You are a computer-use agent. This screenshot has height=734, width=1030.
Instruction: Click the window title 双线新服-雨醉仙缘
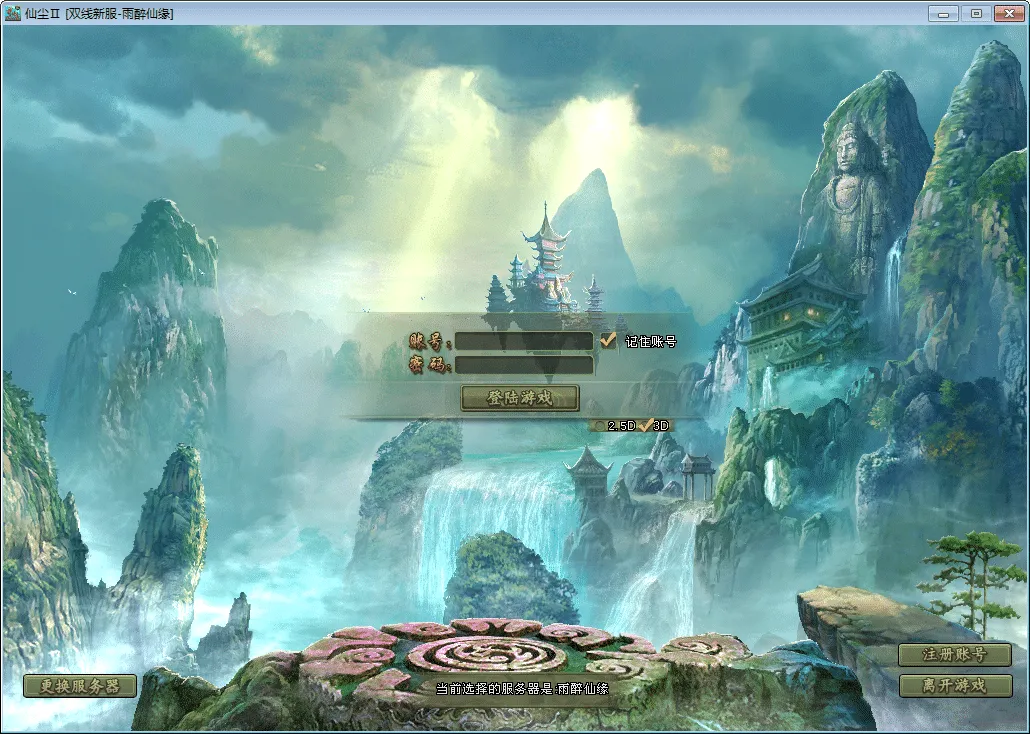(x=120, y=14)
